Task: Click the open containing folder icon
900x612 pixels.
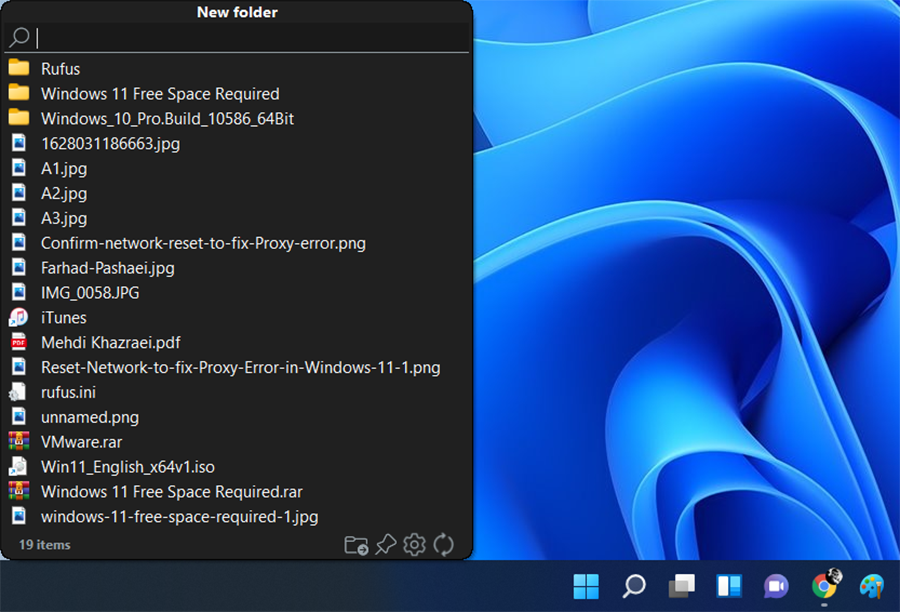Action: click(x=355, y=545)
